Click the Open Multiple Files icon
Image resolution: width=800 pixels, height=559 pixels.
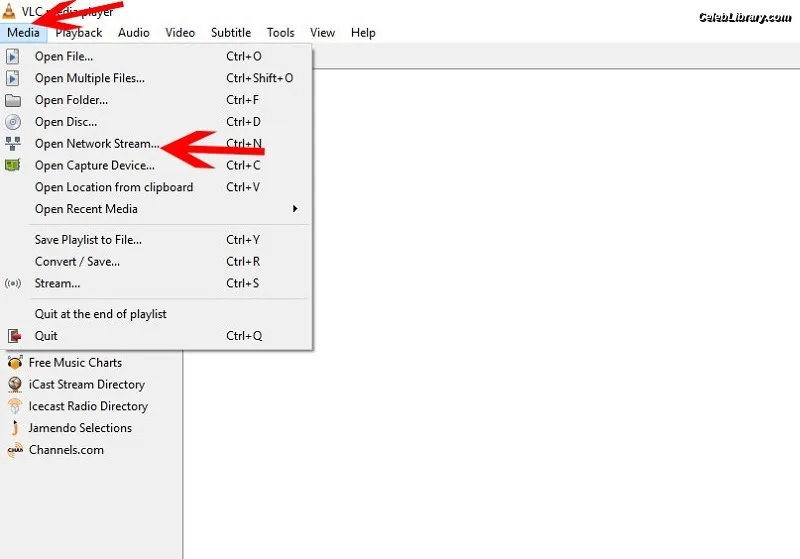tap(13, 78)
